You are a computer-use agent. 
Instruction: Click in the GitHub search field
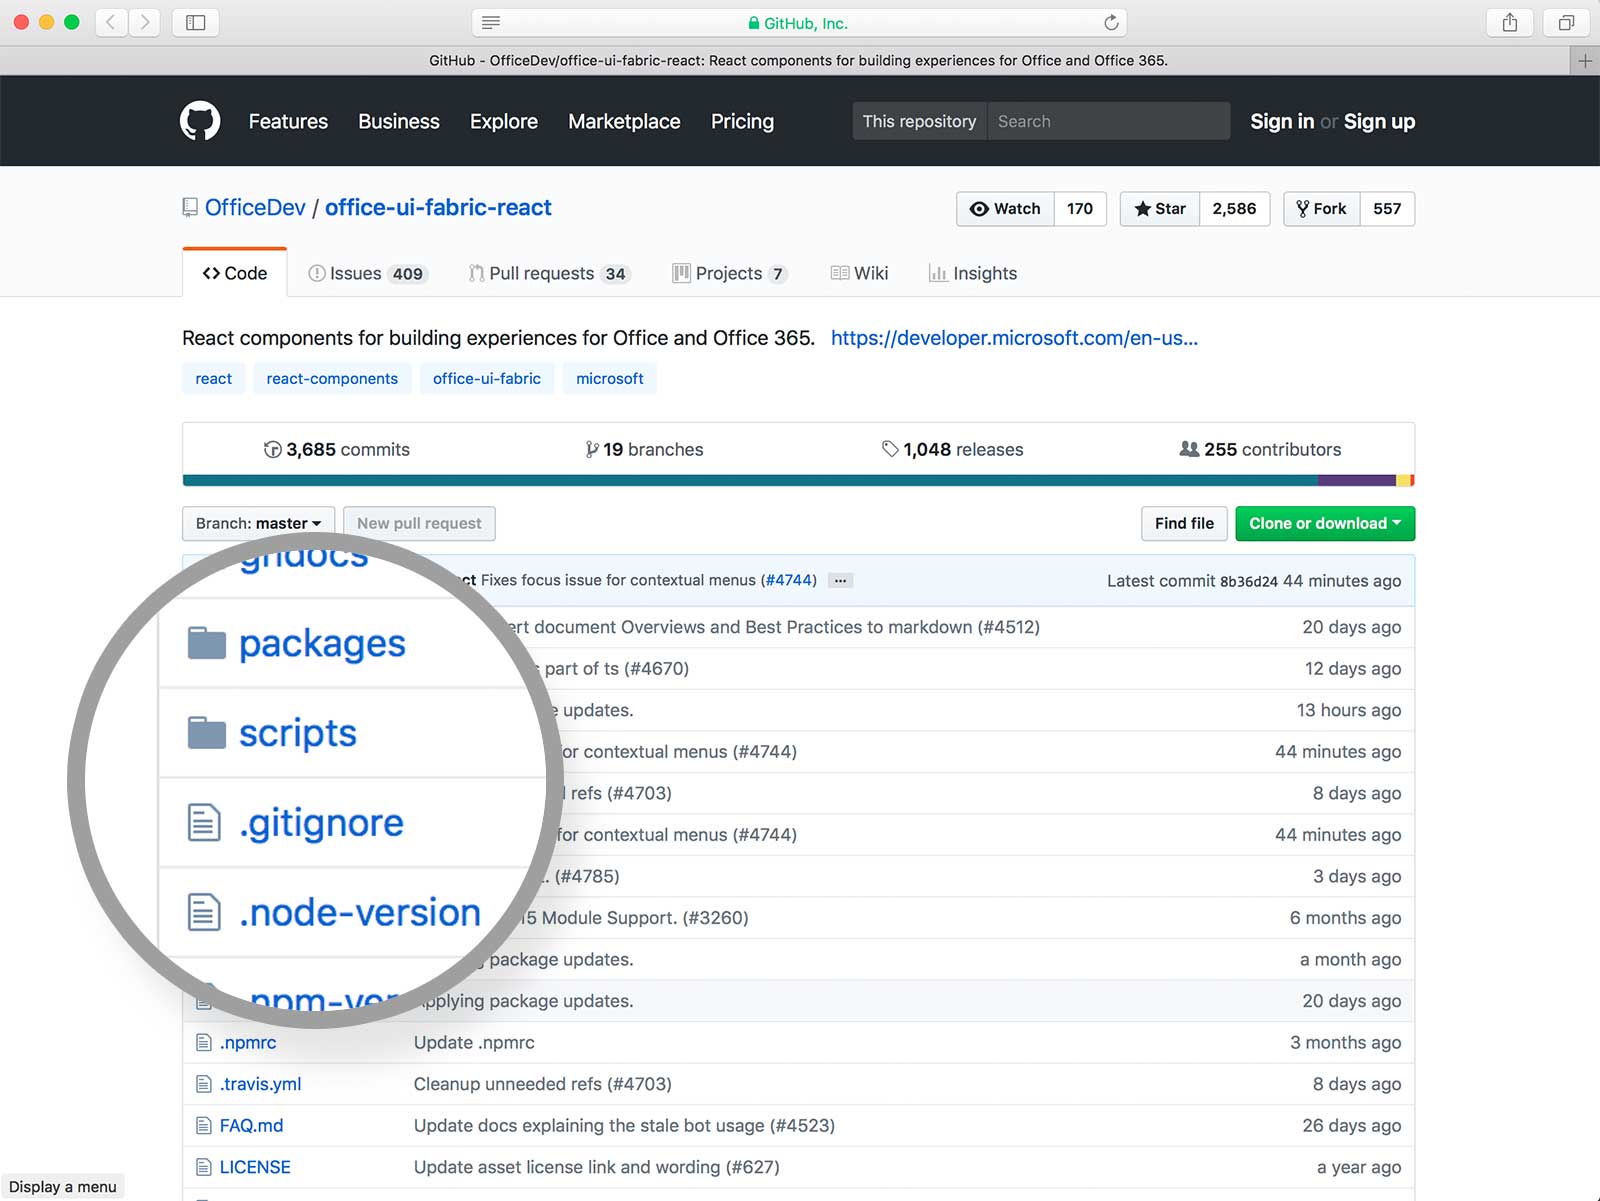pos(1109,121)
